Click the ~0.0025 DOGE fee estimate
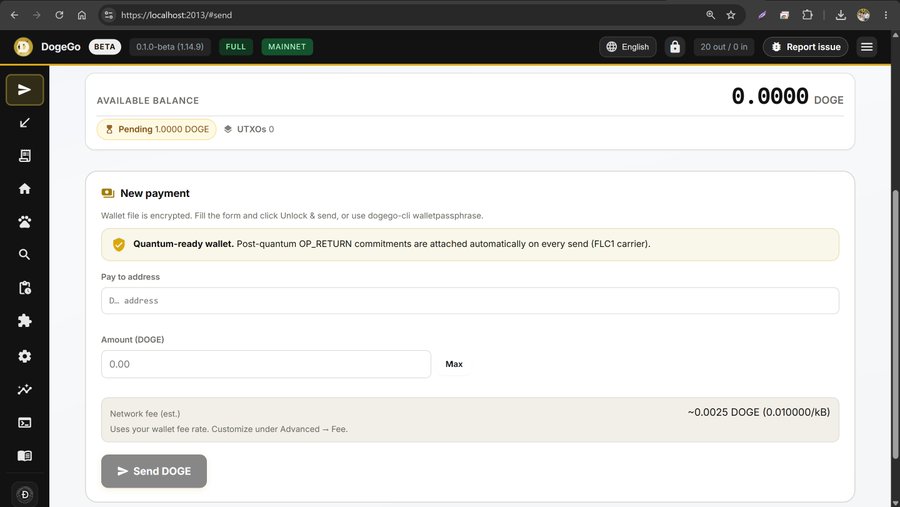Screen dimensions: 900x507 [759, 412]
